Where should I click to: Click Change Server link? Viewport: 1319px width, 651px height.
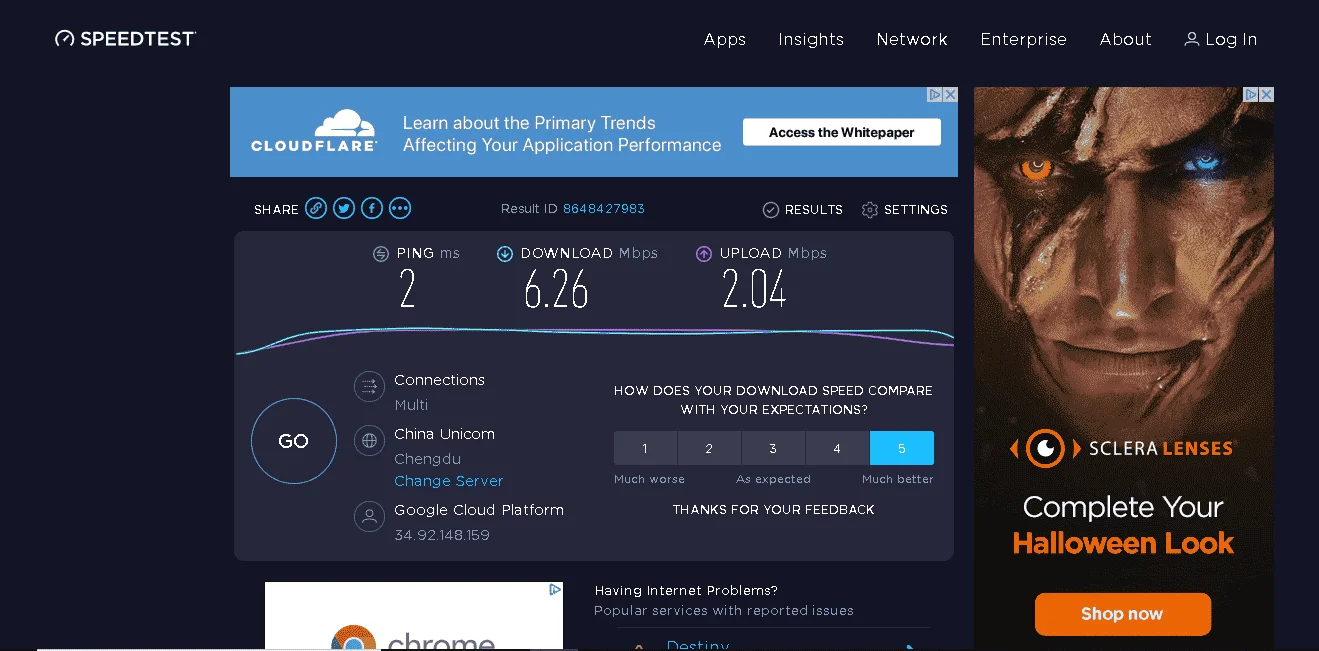pos(449,481)
